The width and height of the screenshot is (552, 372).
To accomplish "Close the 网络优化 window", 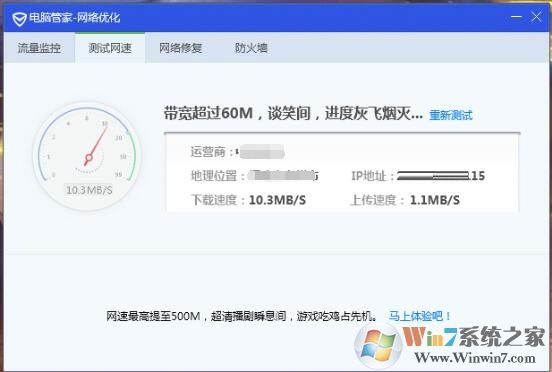I will 537,17.
